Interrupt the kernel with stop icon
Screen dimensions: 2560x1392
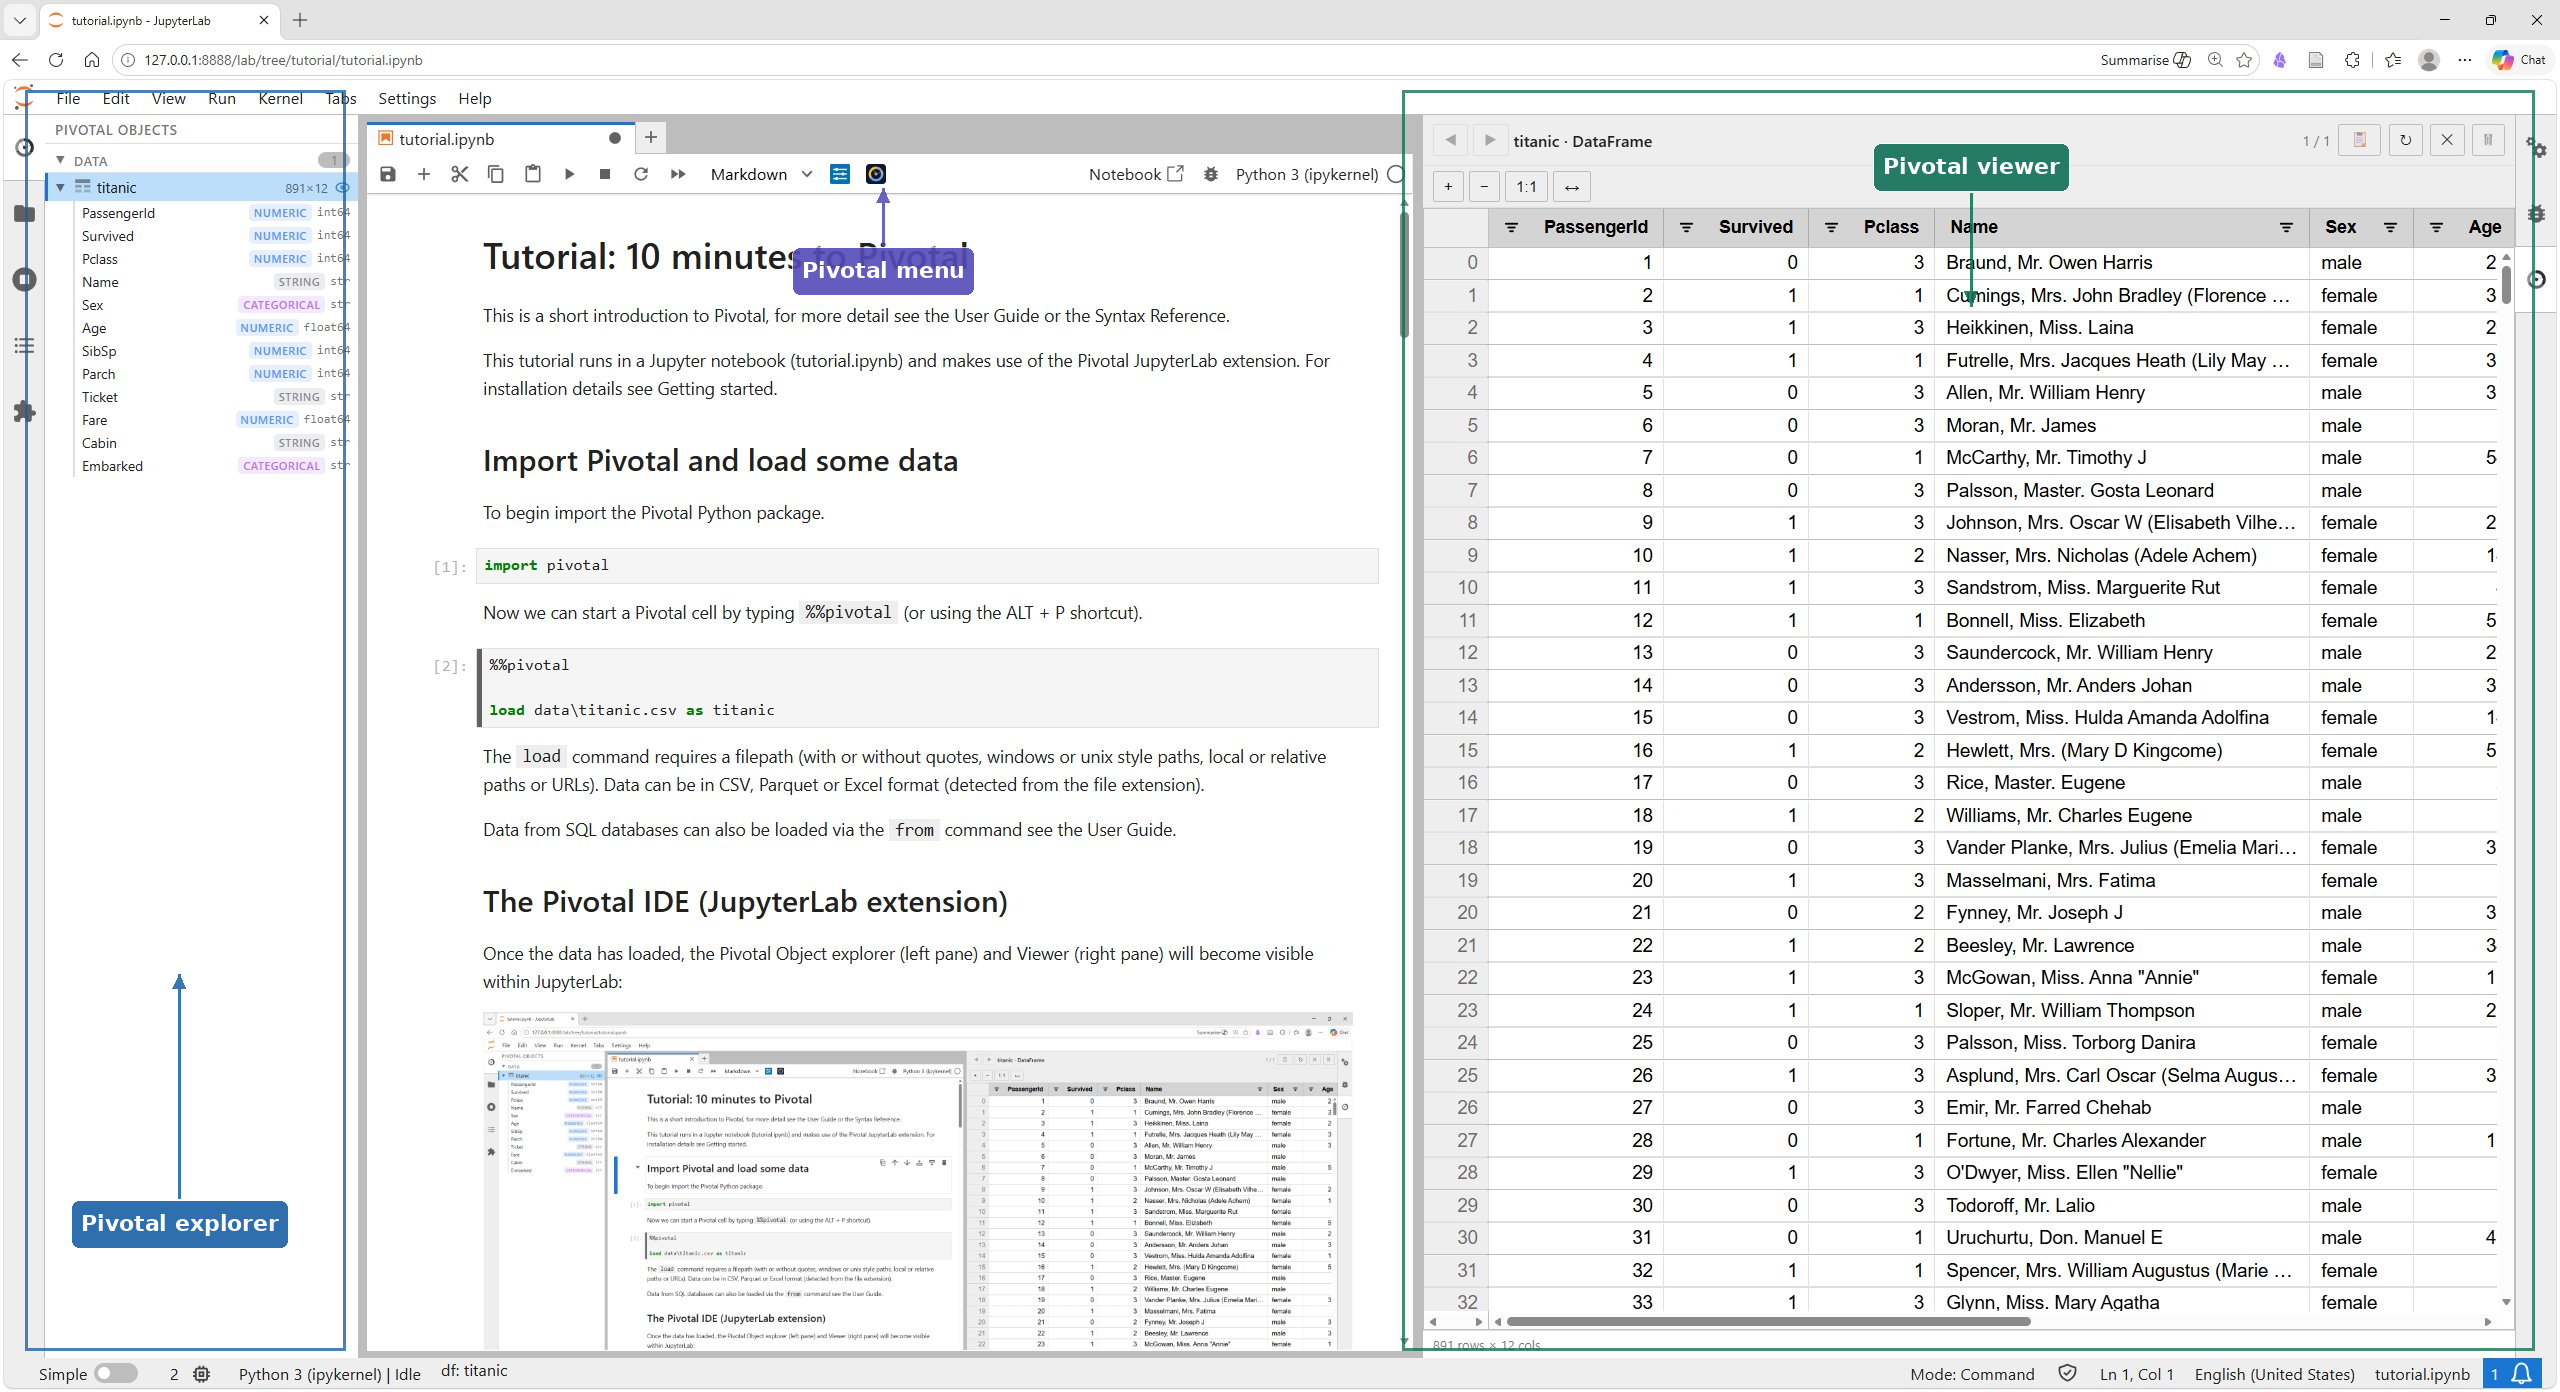pyautogui.click(x=605, y=174)
